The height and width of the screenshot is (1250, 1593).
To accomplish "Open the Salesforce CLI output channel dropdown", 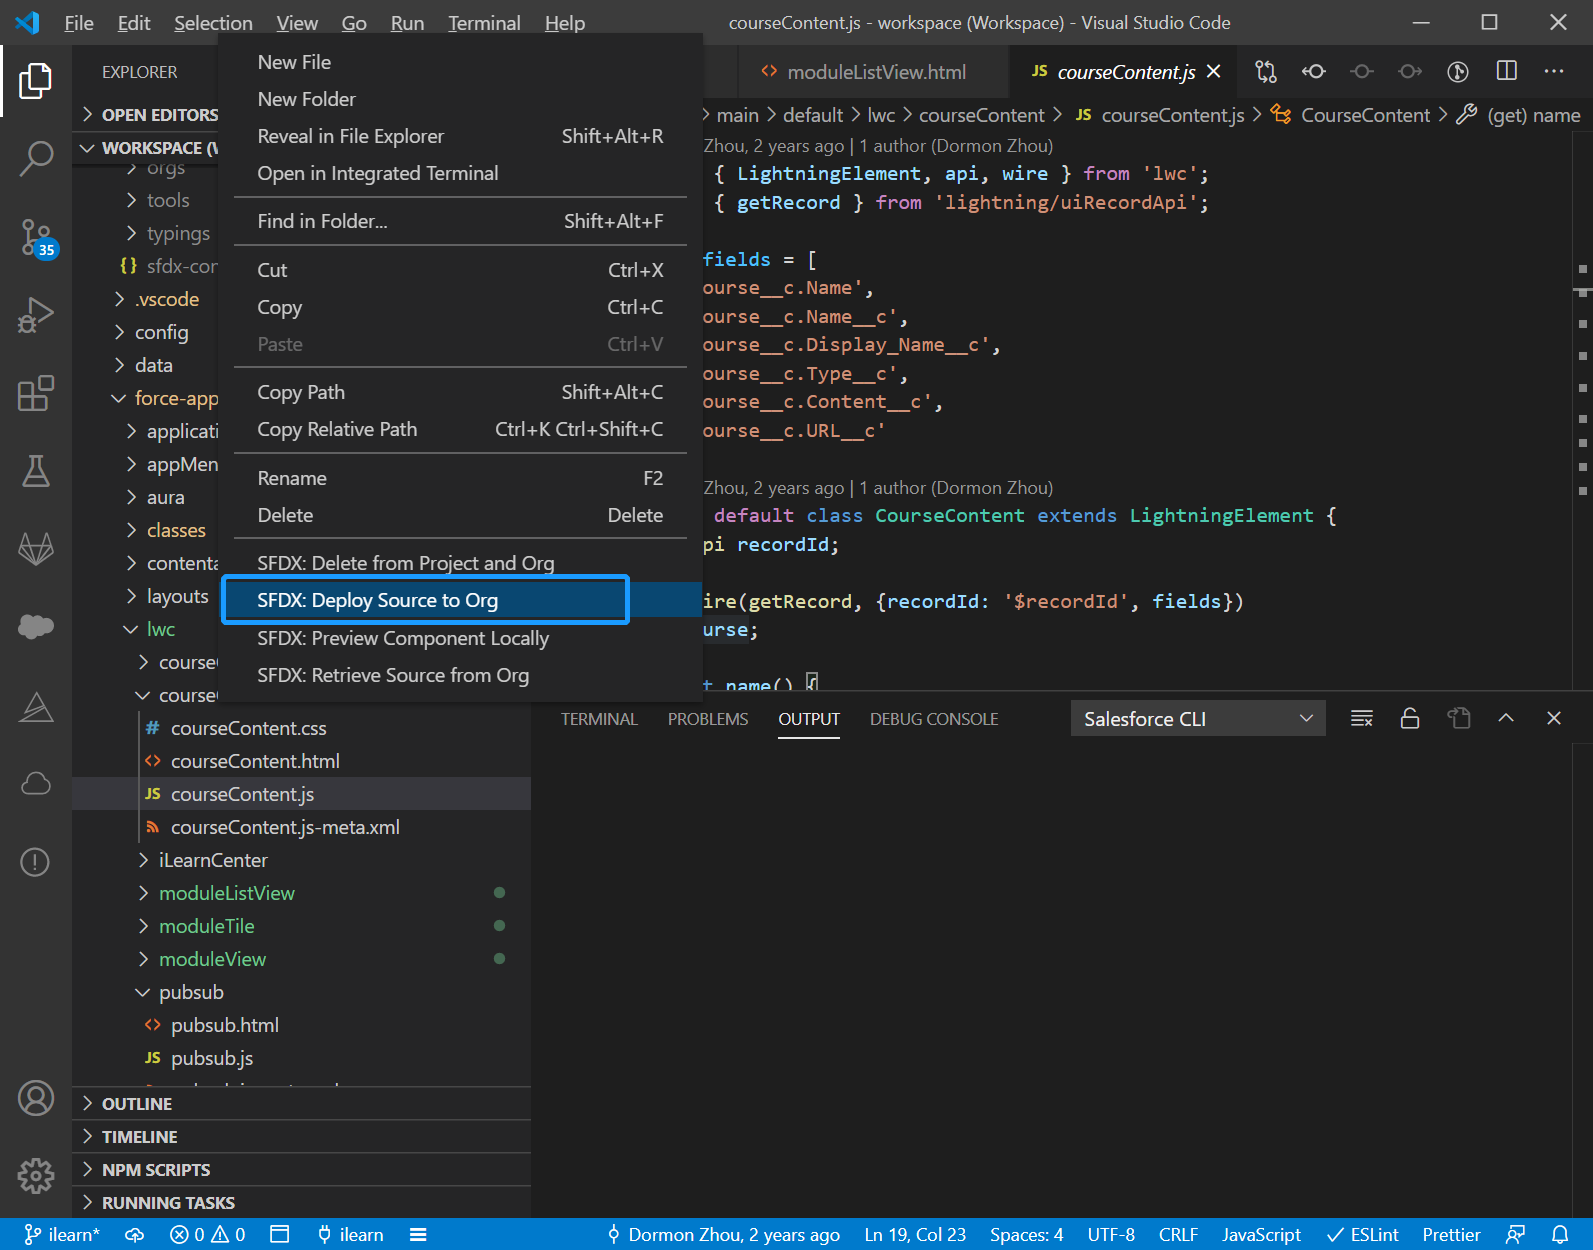I will (x=1198, y=719).
